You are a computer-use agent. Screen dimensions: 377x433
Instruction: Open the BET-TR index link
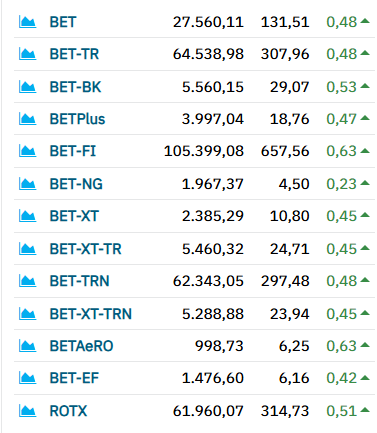coord(74,54)
